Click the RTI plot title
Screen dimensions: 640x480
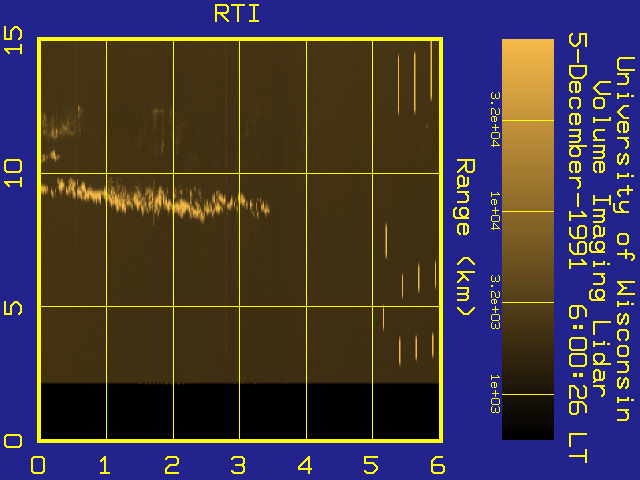237,14
